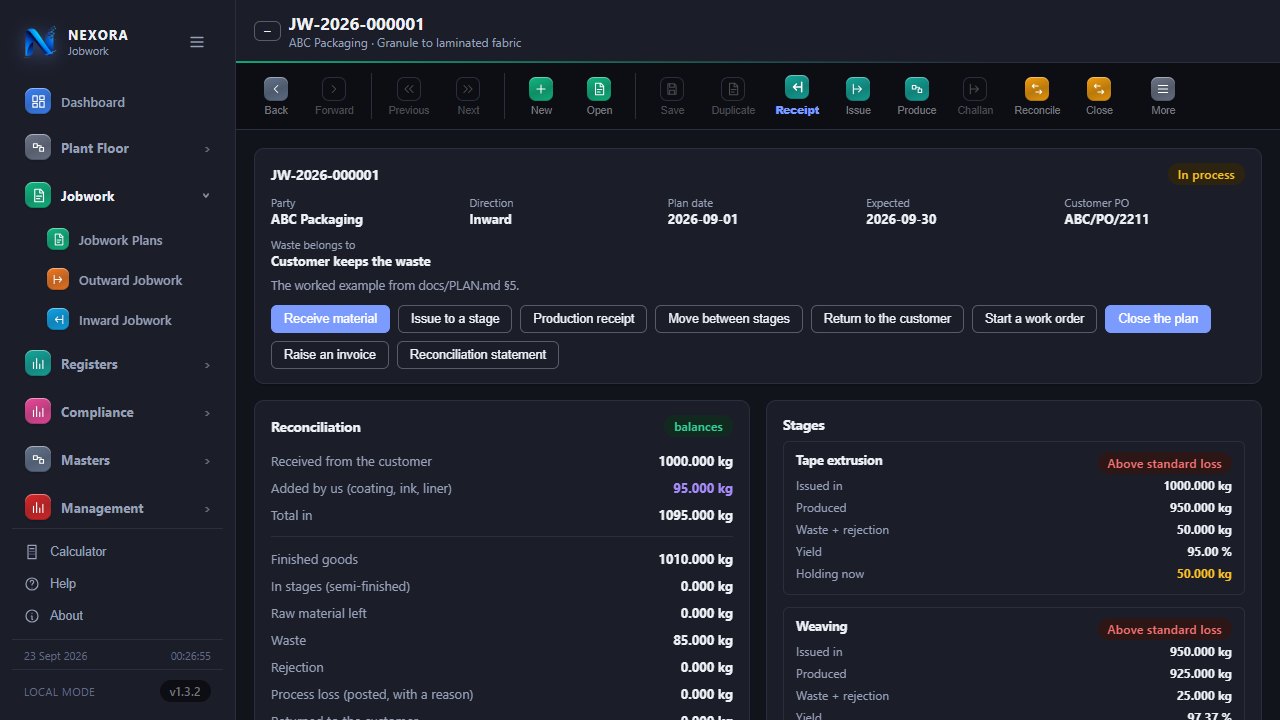Click the Save toolbar icon
This screenshot has height=720, width=1280.
(x=672, y=88)
